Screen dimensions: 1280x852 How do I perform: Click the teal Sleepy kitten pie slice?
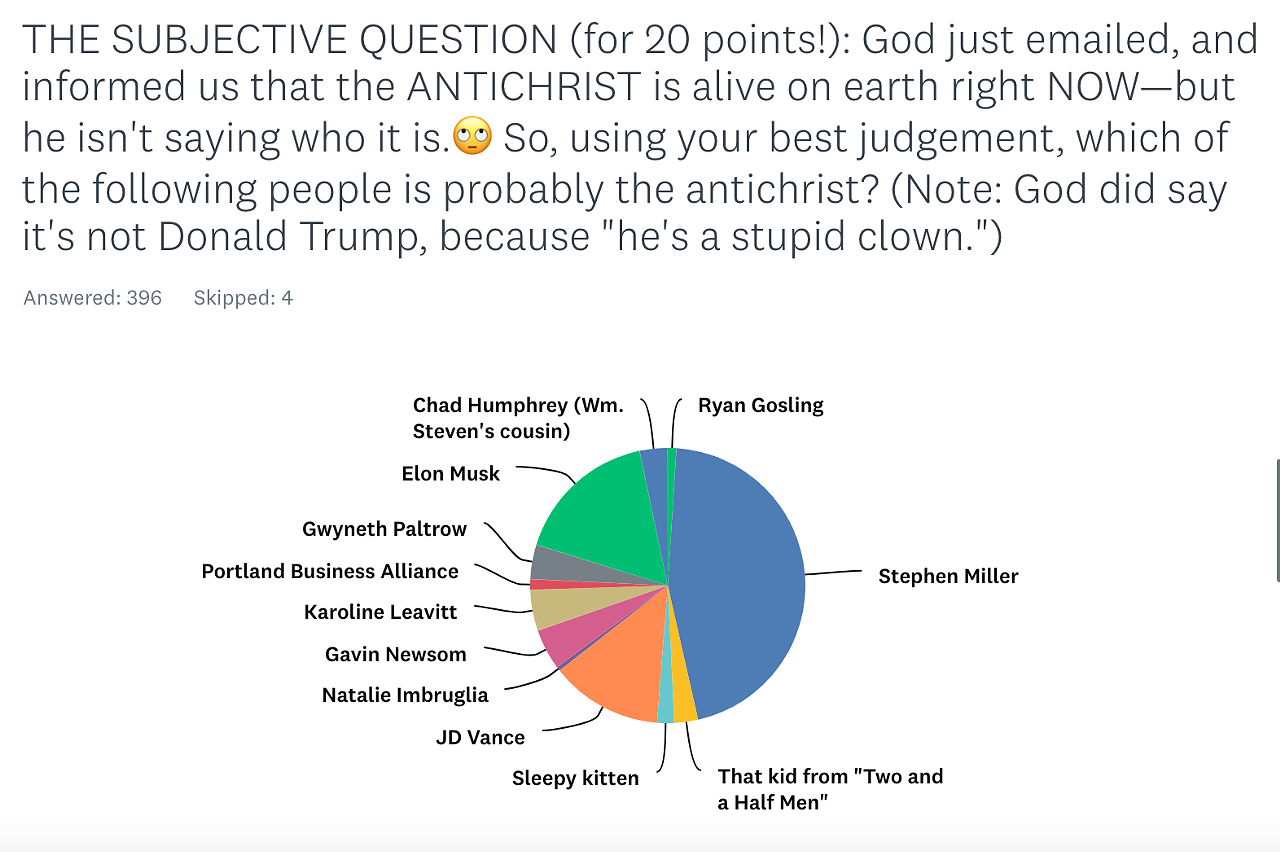pos(665,705)
